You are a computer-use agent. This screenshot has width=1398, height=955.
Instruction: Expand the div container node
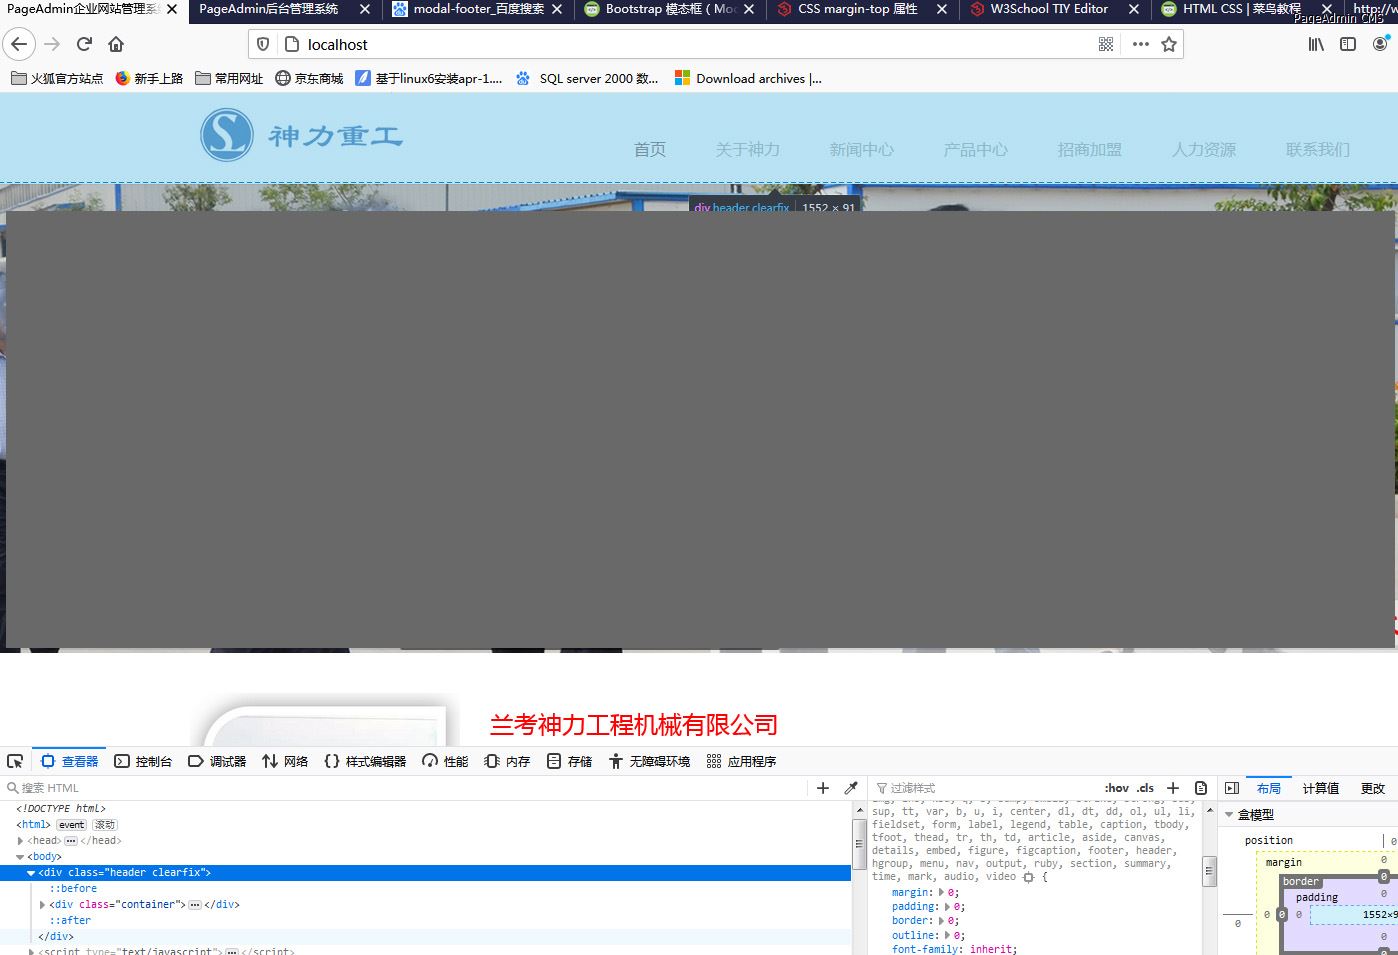point(42,905)
